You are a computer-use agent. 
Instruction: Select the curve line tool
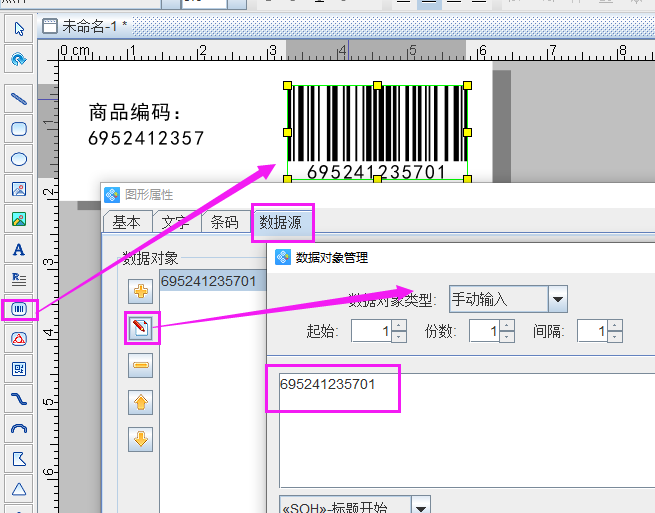coord(19,399)
